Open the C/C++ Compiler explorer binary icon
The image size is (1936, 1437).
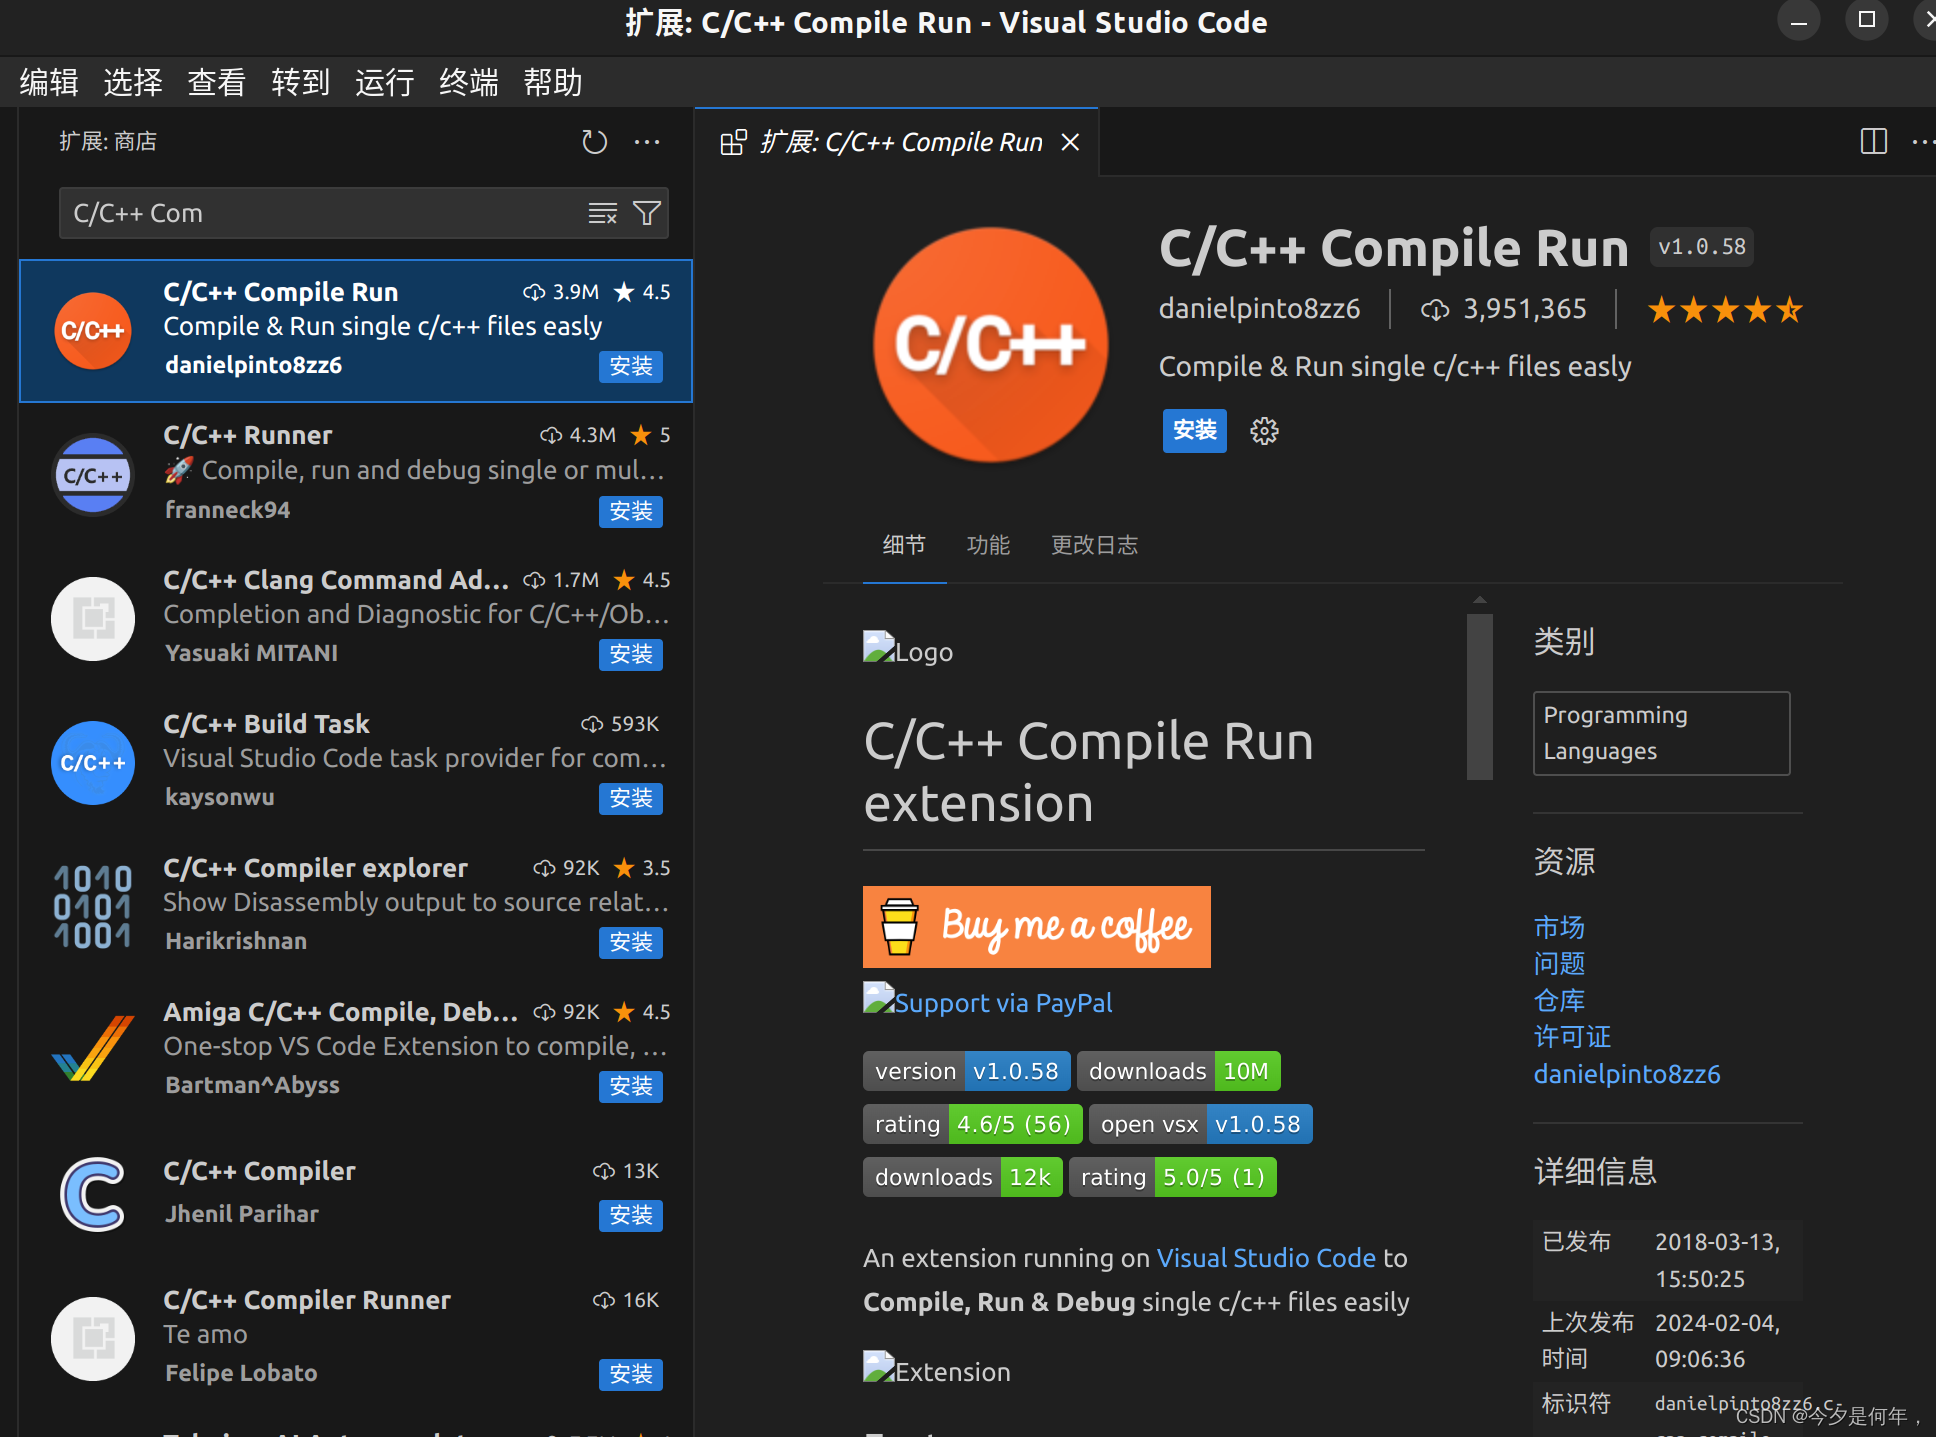pos(93,906)
